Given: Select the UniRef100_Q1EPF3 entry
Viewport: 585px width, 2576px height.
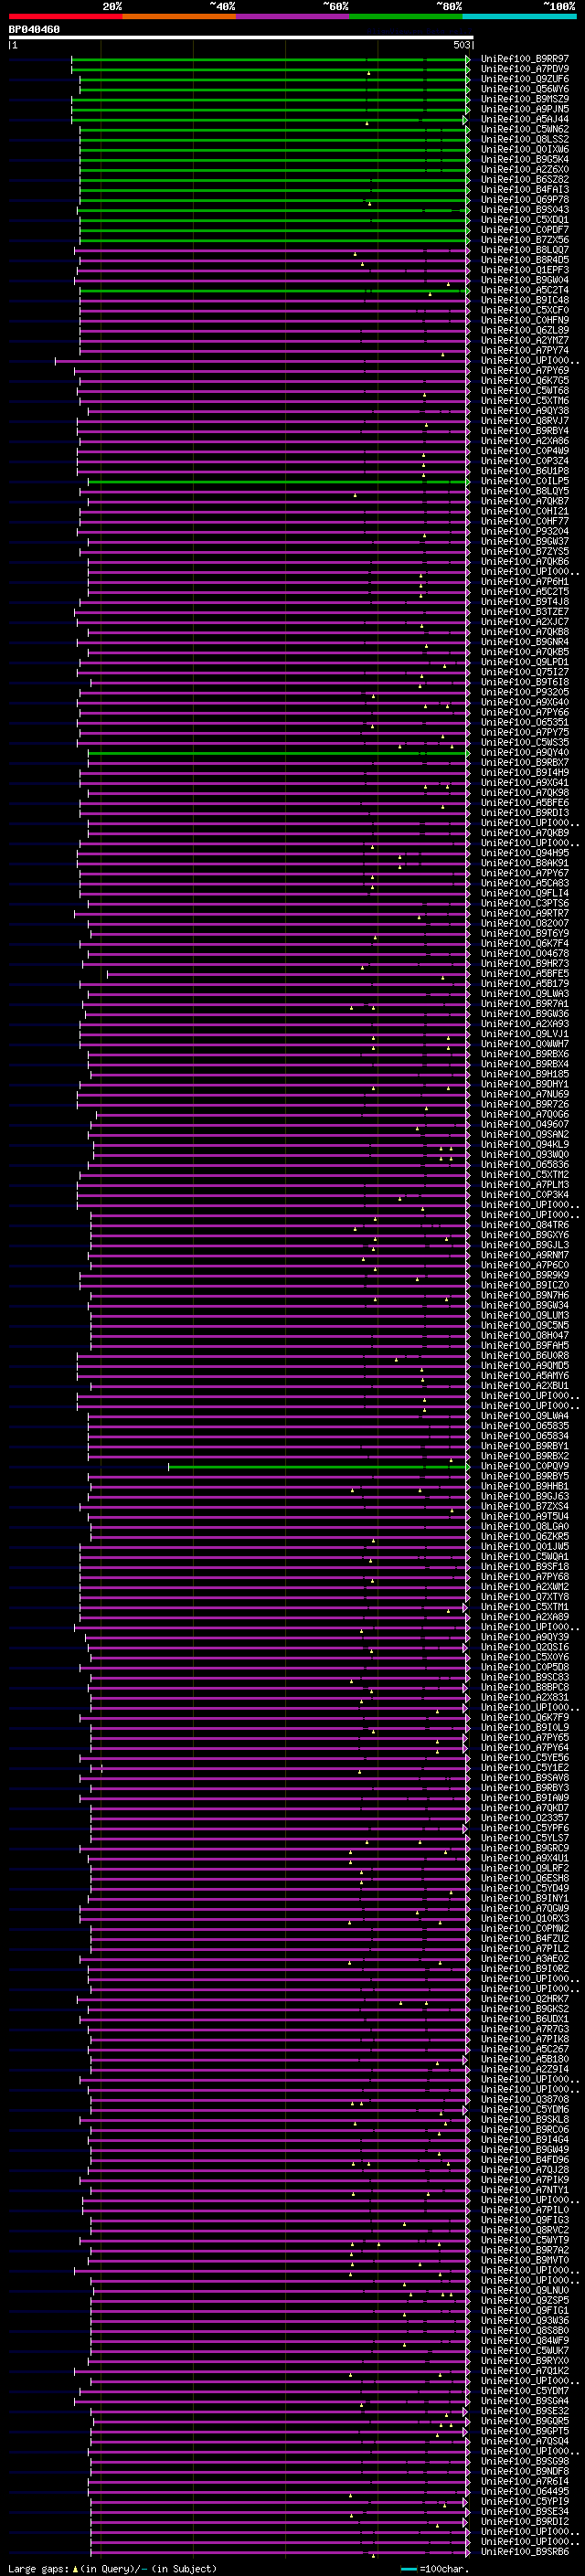Looking at the screenshot, I should pos(525,270).
